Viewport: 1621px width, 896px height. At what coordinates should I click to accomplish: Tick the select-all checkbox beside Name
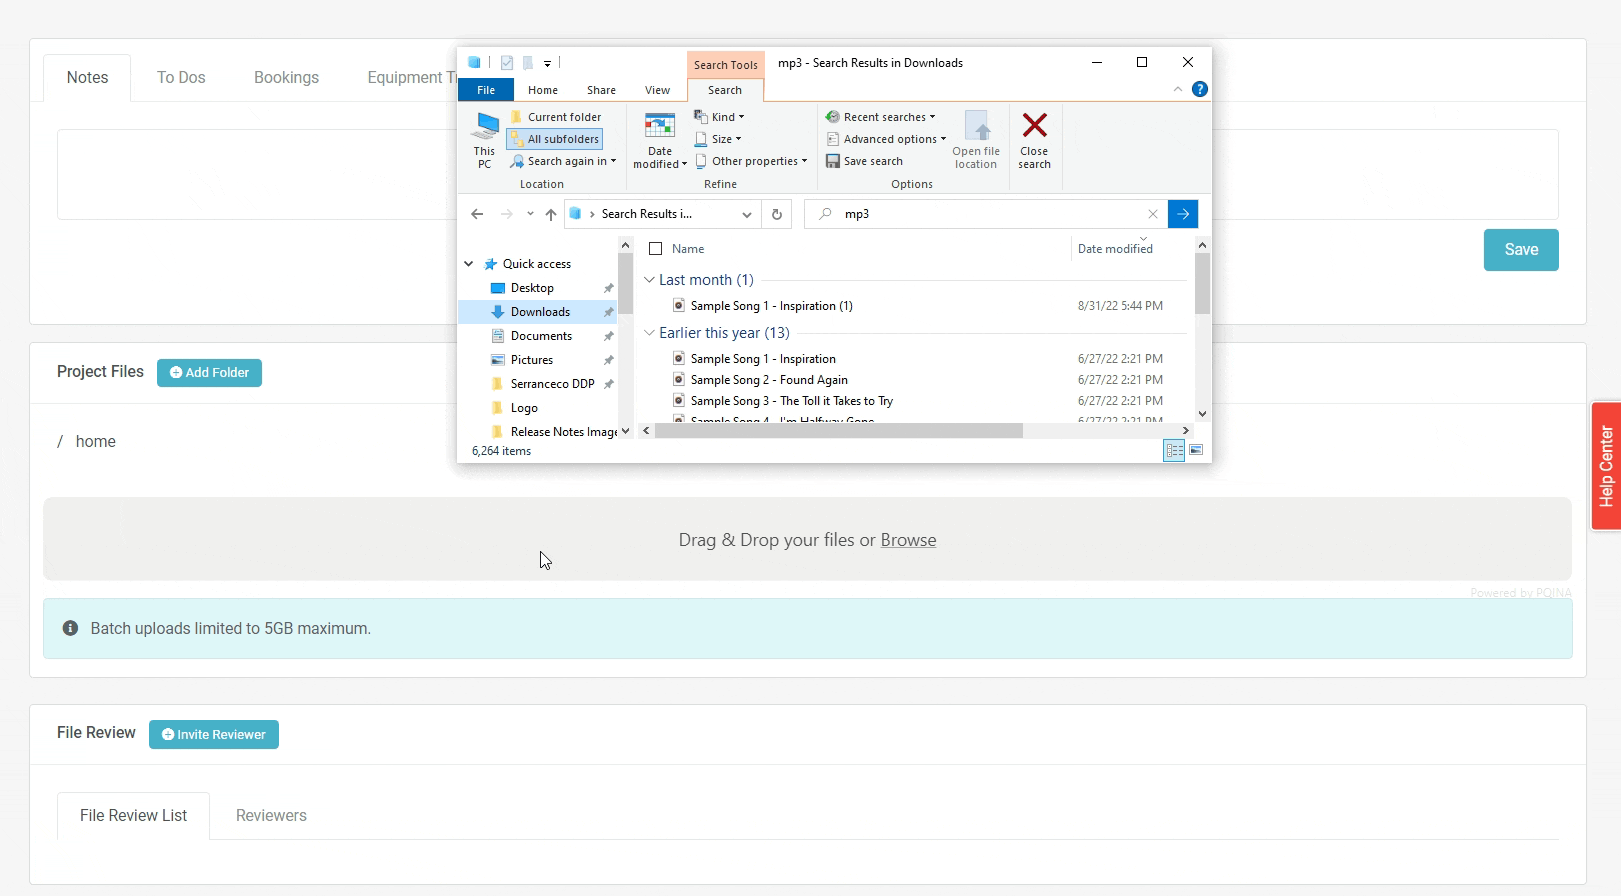tap(656, 249)
